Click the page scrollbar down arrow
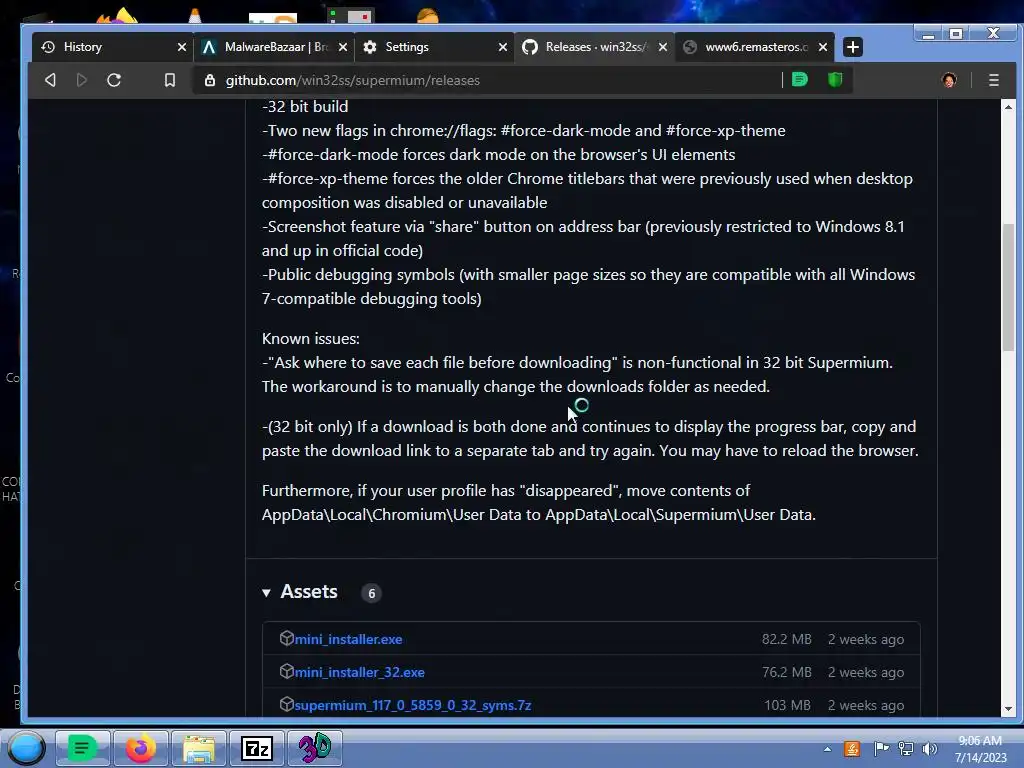The image size is (1024, 768). tap(1008, 709)
